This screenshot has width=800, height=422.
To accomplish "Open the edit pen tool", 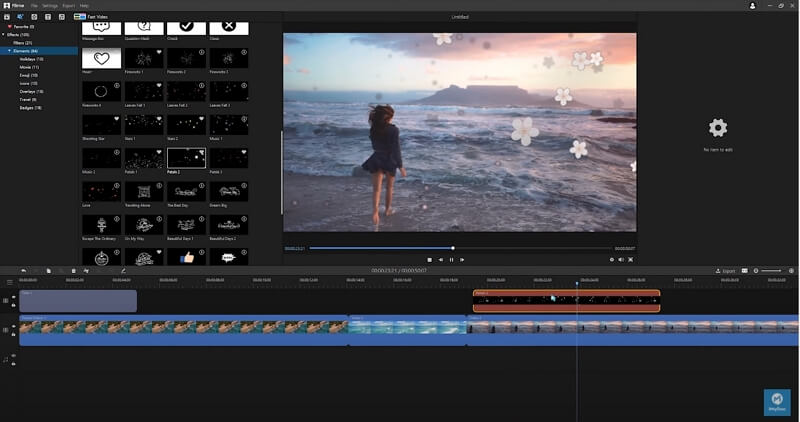I will pyautogui.click(x=123, y=271).
